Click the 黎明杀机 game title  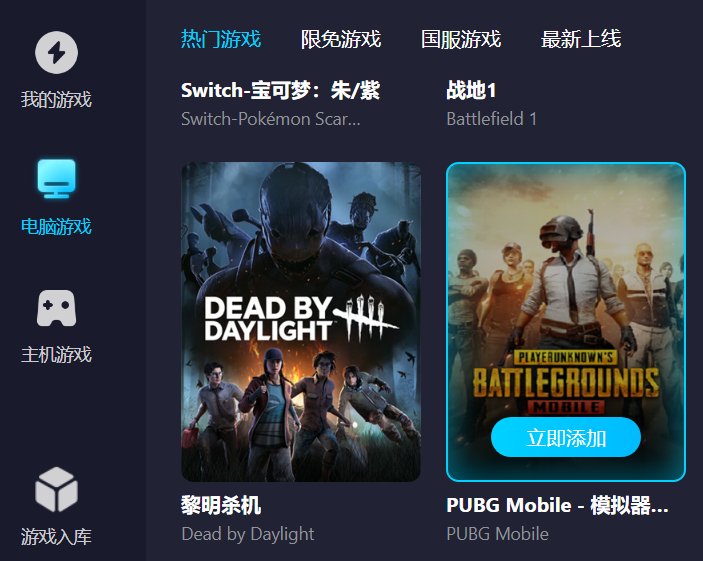click(x=221, y=505)
